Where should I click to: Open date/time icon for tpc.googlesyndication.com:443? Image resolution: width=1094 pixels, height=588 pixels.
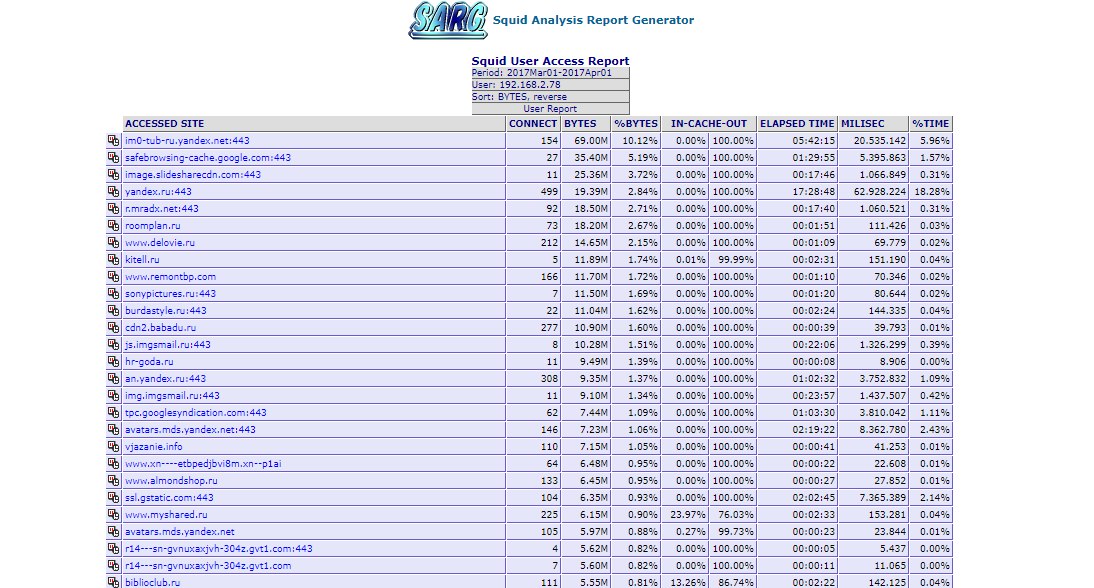113,412
